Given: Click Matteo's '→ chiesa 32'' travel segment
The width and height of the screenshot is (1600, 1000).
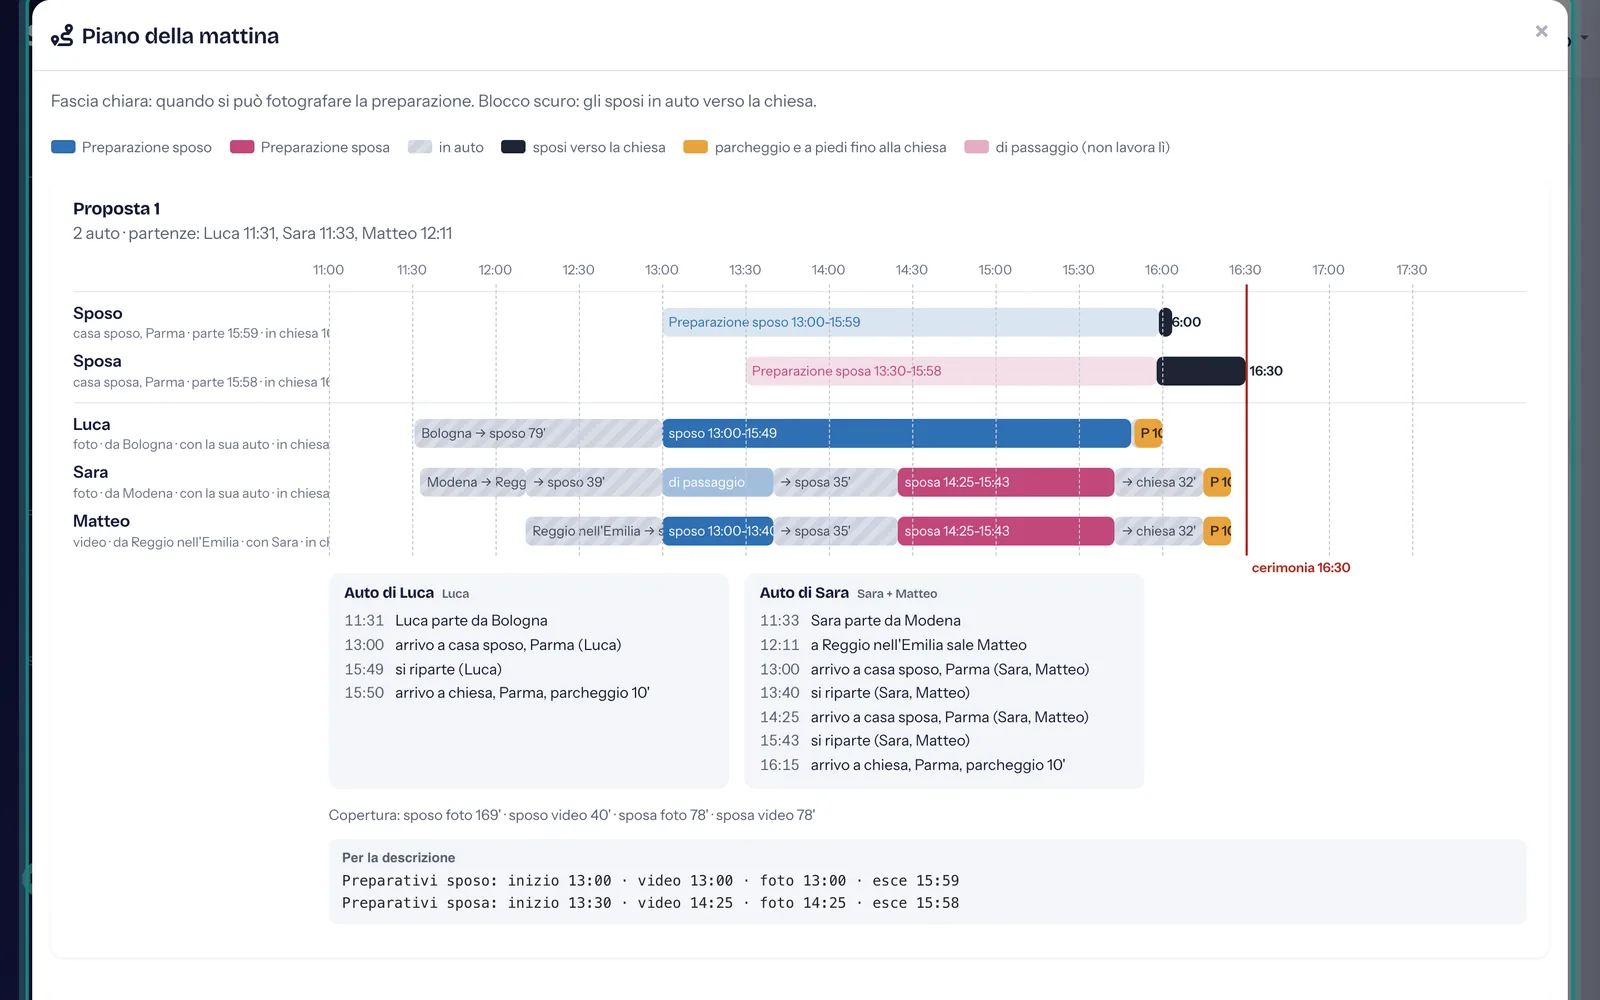Looking at the screenshot, I should click(x=1159, y=531).
